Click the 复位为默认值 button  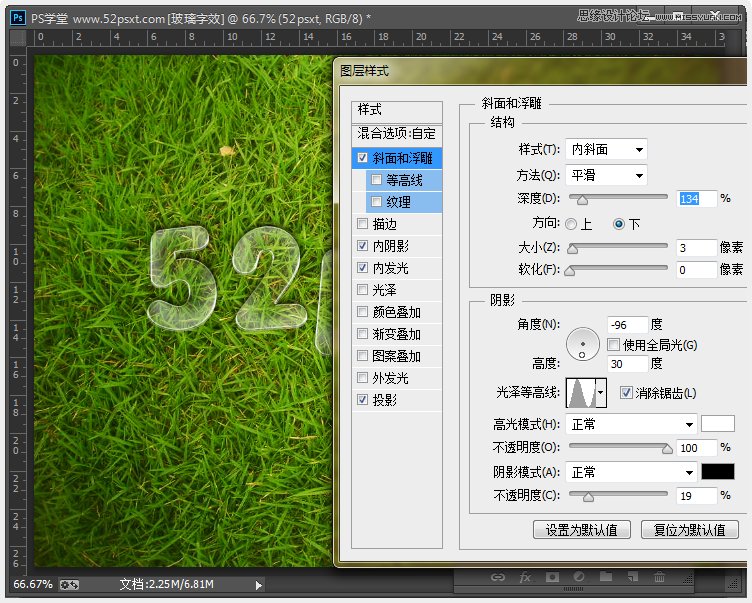pos(689,530)
